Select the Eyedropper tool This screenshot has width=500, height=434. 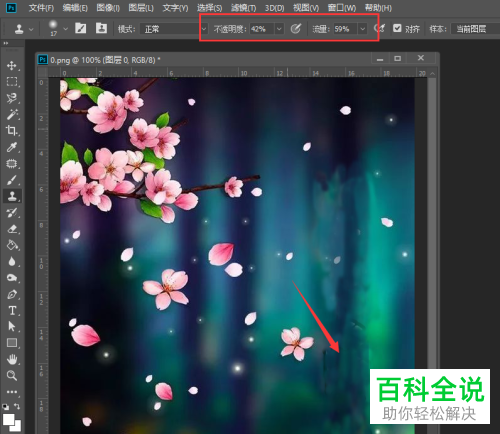click(12, 147)
